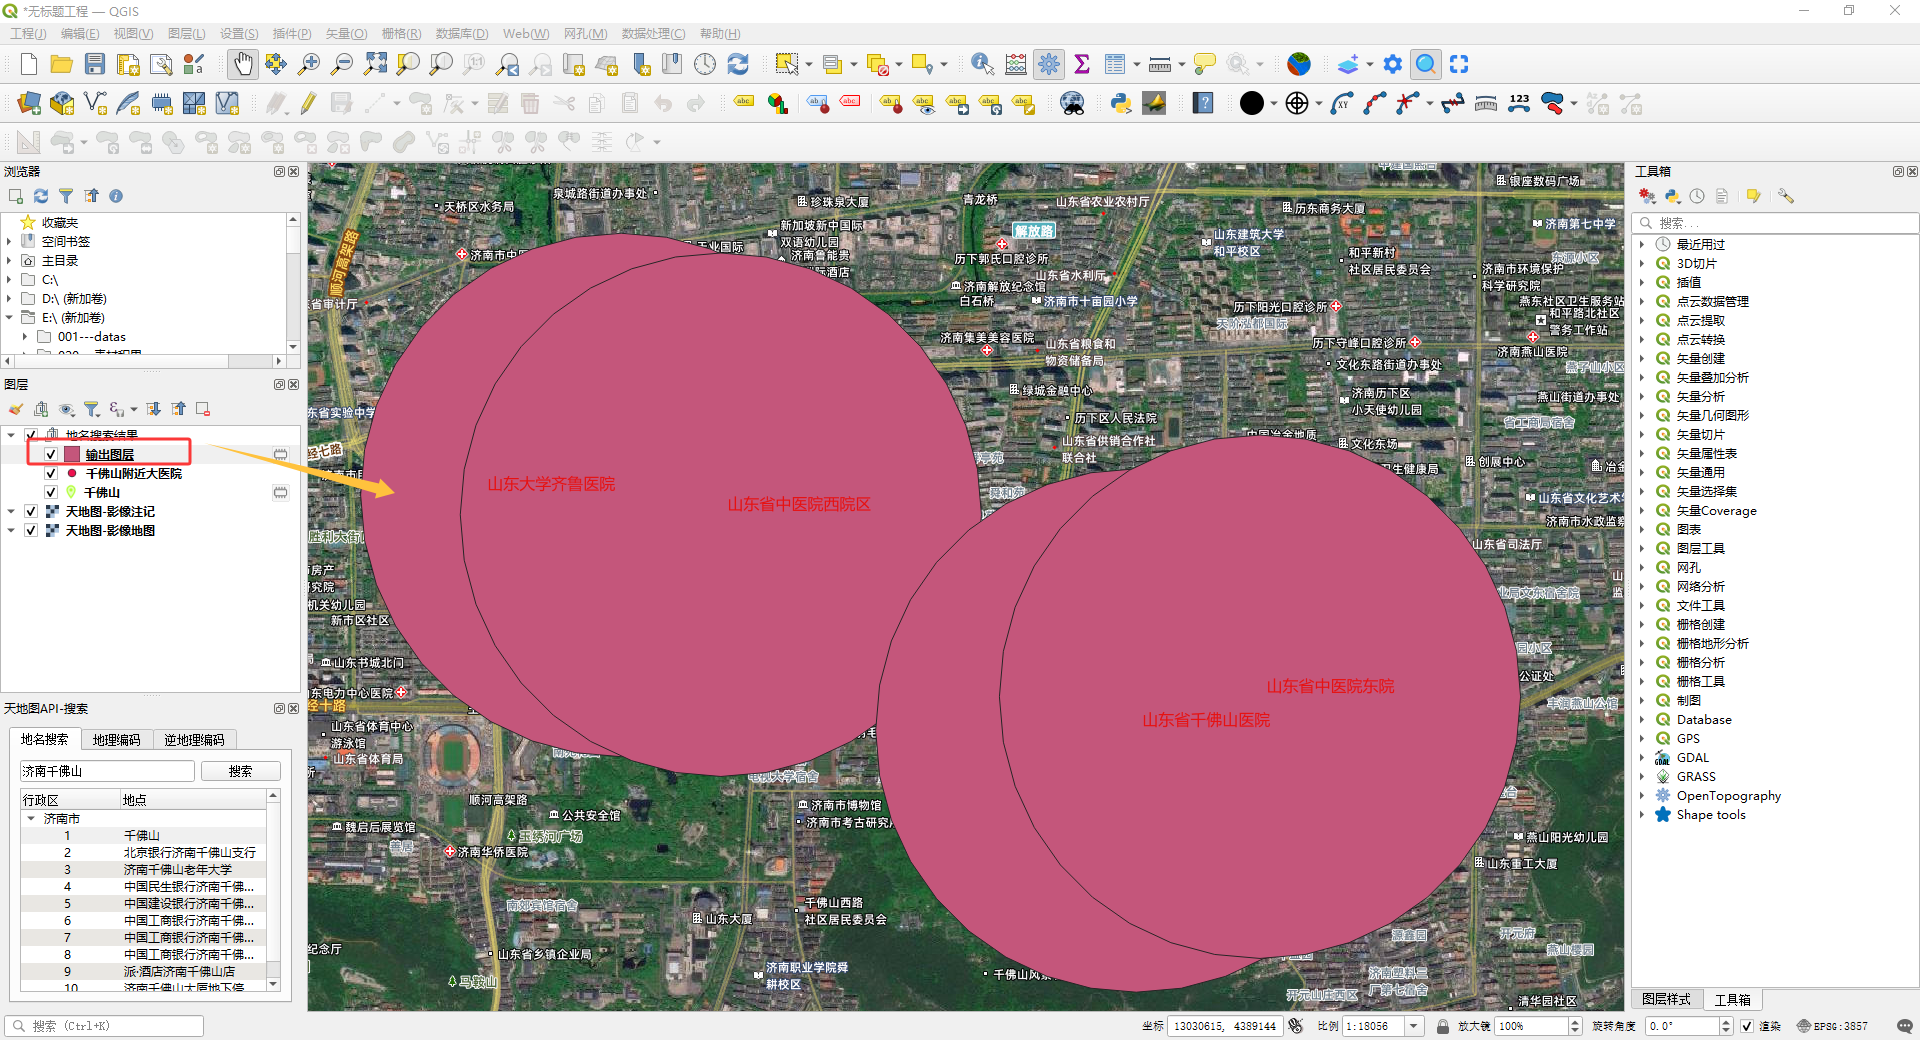This screenshot has width=1920, height=1040.
Task: Toggle visibility of 输出图层 layer
Action: (x=51, y=454)
